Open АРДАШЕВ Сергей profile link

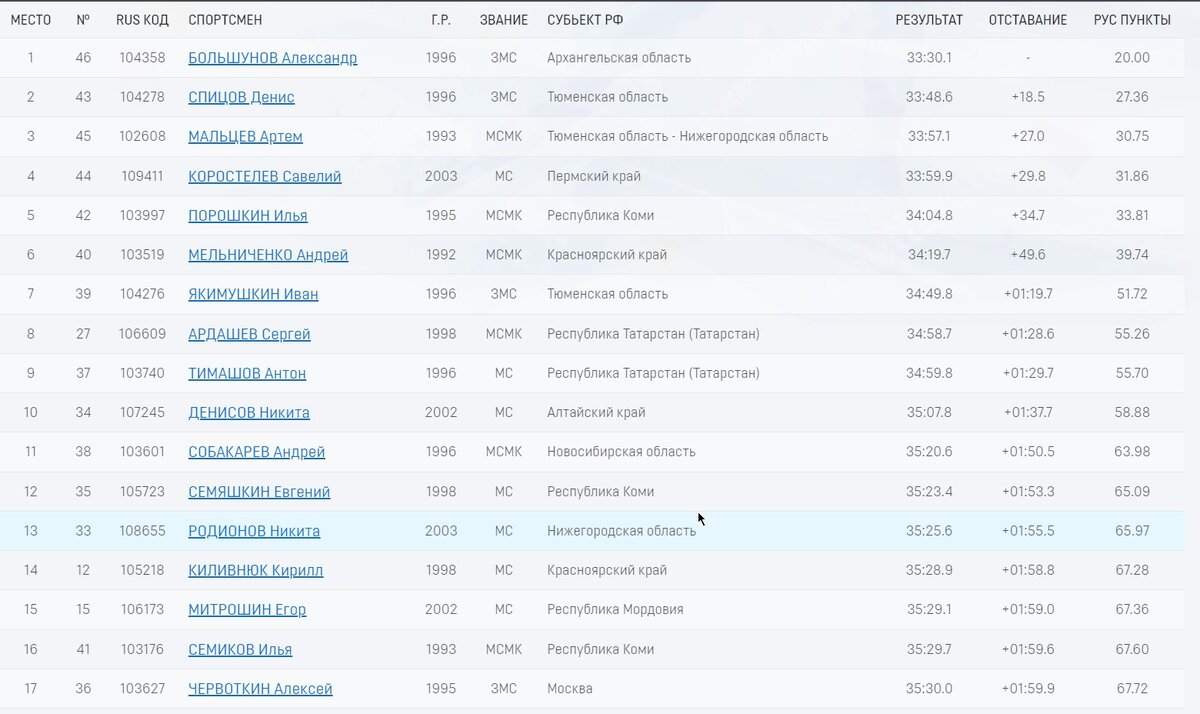[249, 334]
